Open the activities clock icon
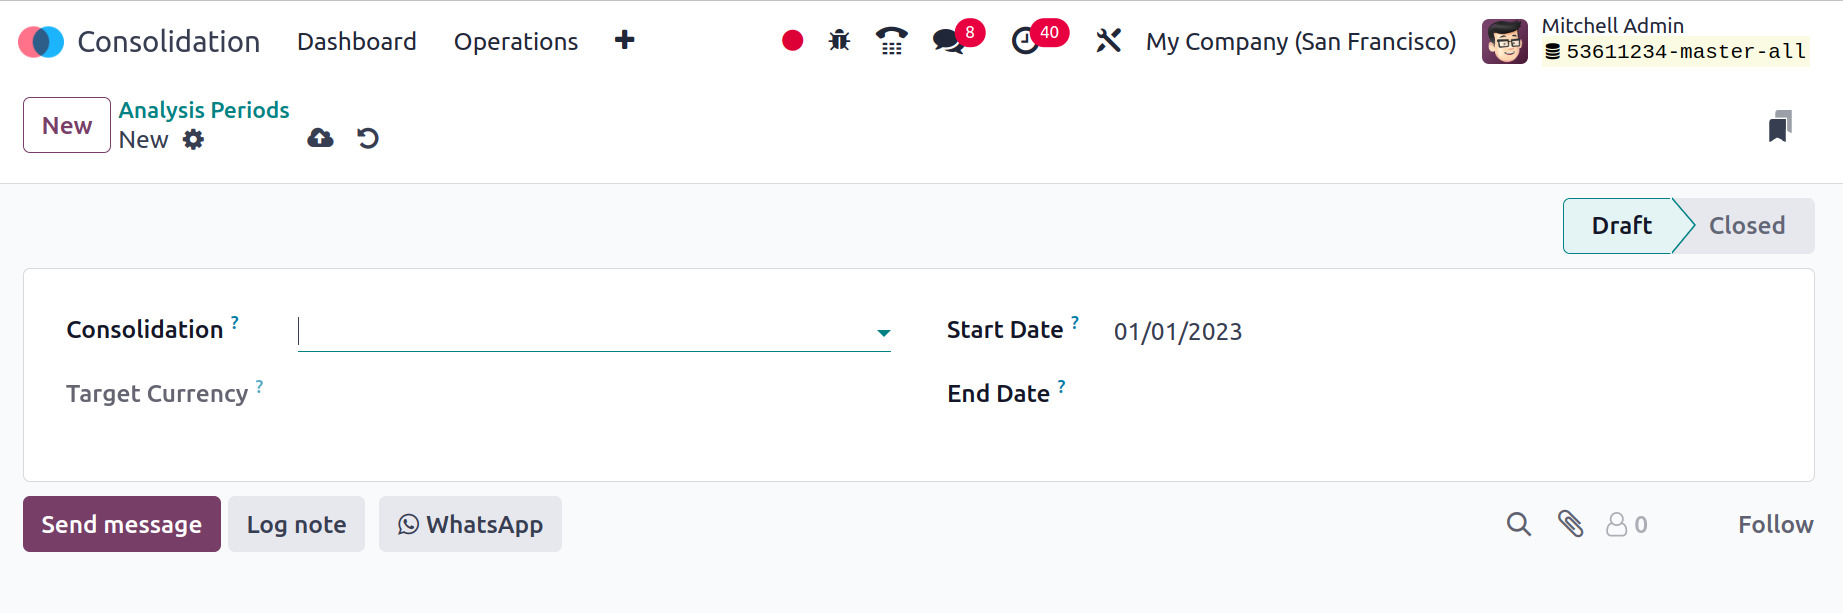1843x613 pixels. 1025,41
